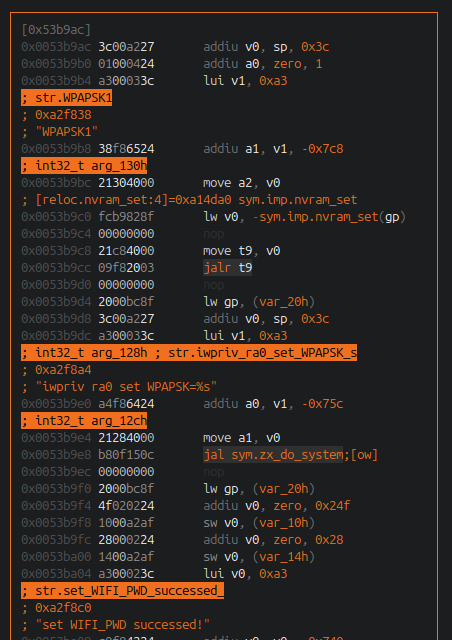Click the move t9, v0 instruction
The width and height of the screenshot is (452, 640).
click(242, 251)
